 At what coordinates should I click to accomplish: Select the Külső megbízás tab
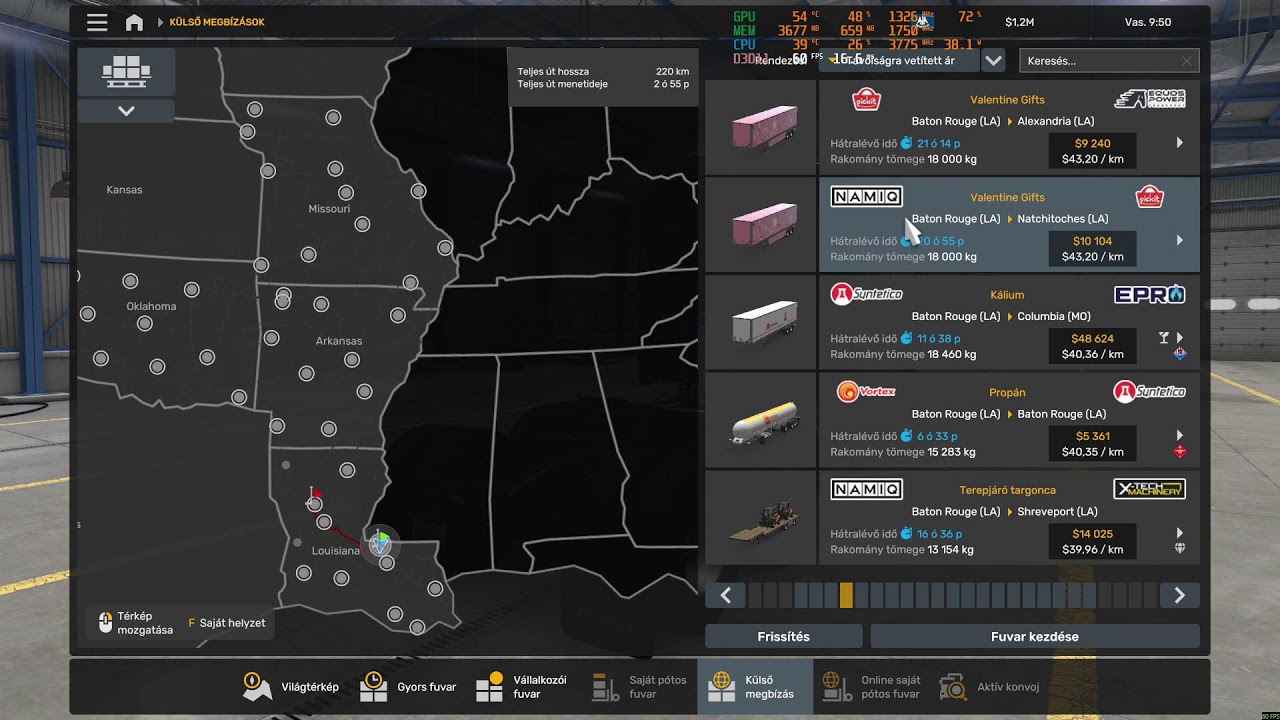pos(755,687)
